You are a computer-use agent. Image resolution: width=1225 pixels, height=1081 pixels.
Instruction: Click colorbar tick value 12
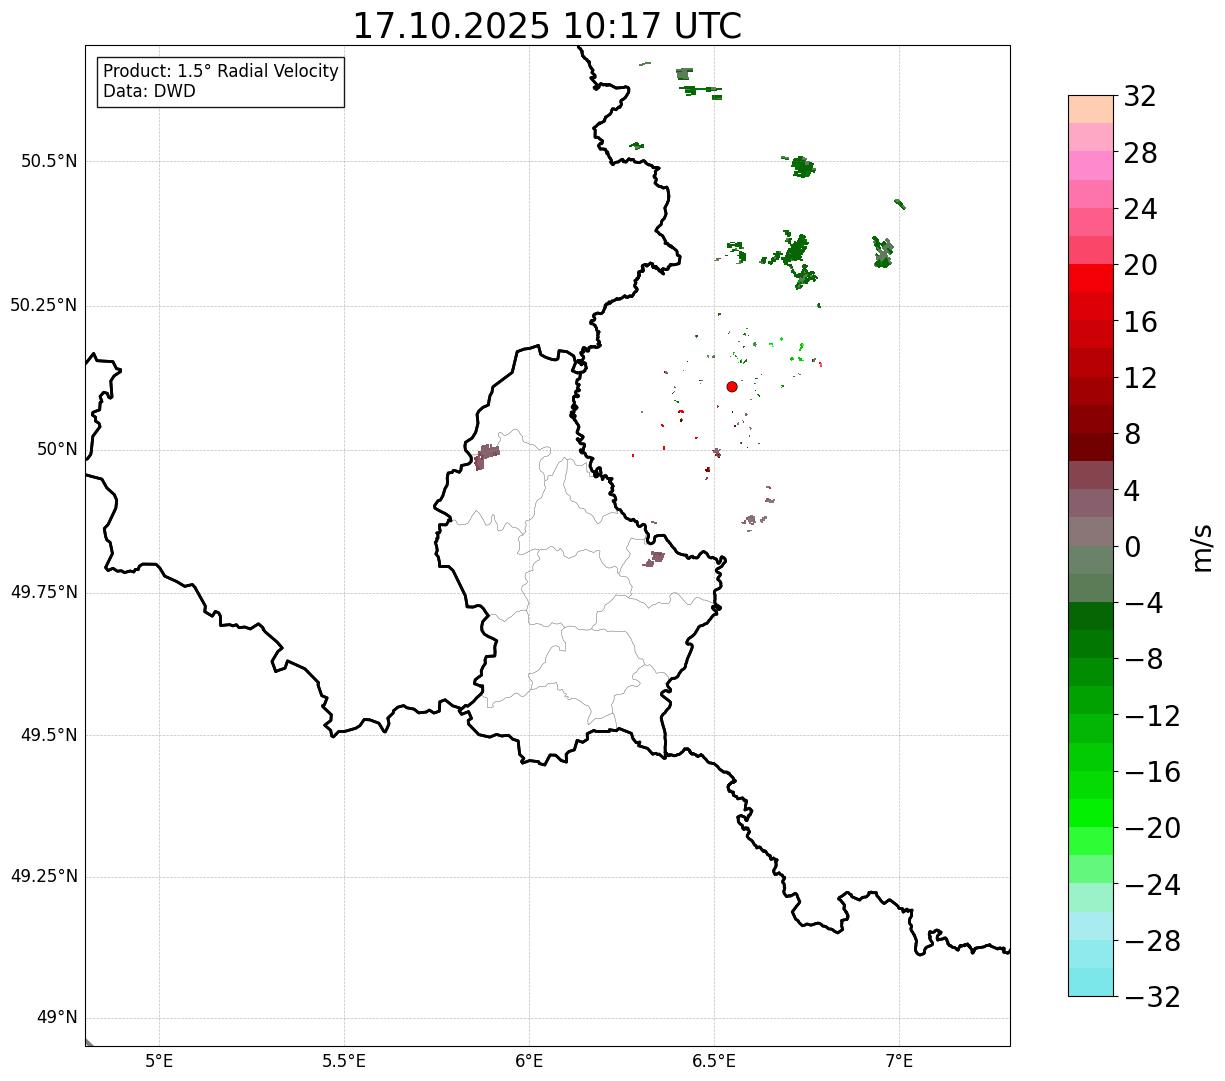[1140, 378]
